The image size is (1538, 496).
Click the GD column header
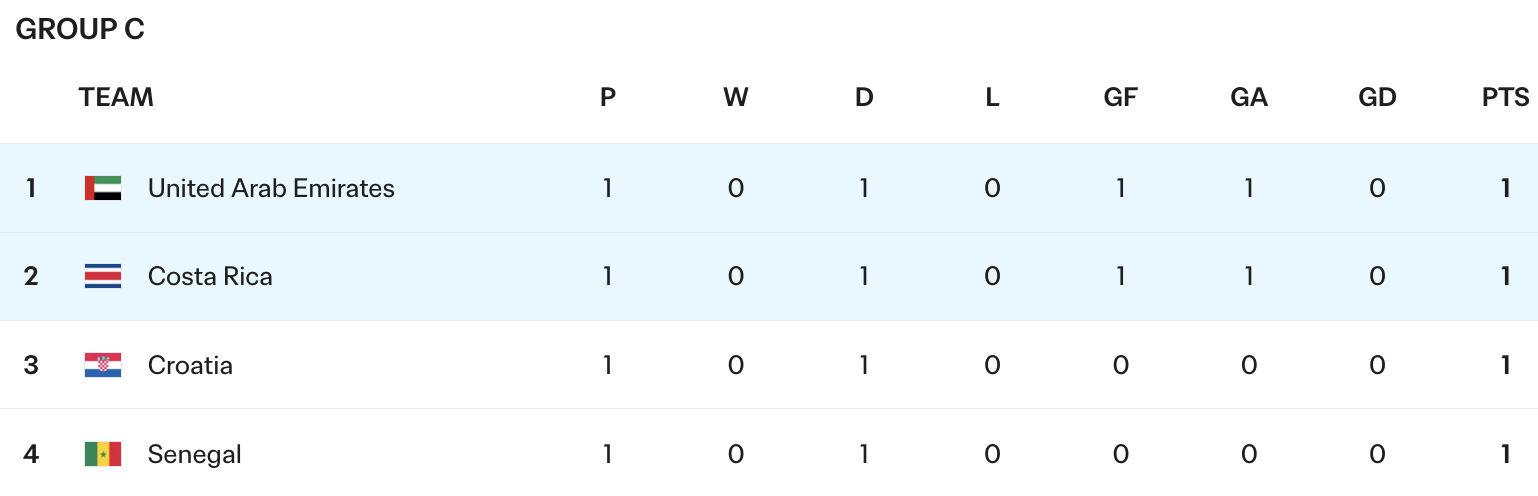[1377, 97]
